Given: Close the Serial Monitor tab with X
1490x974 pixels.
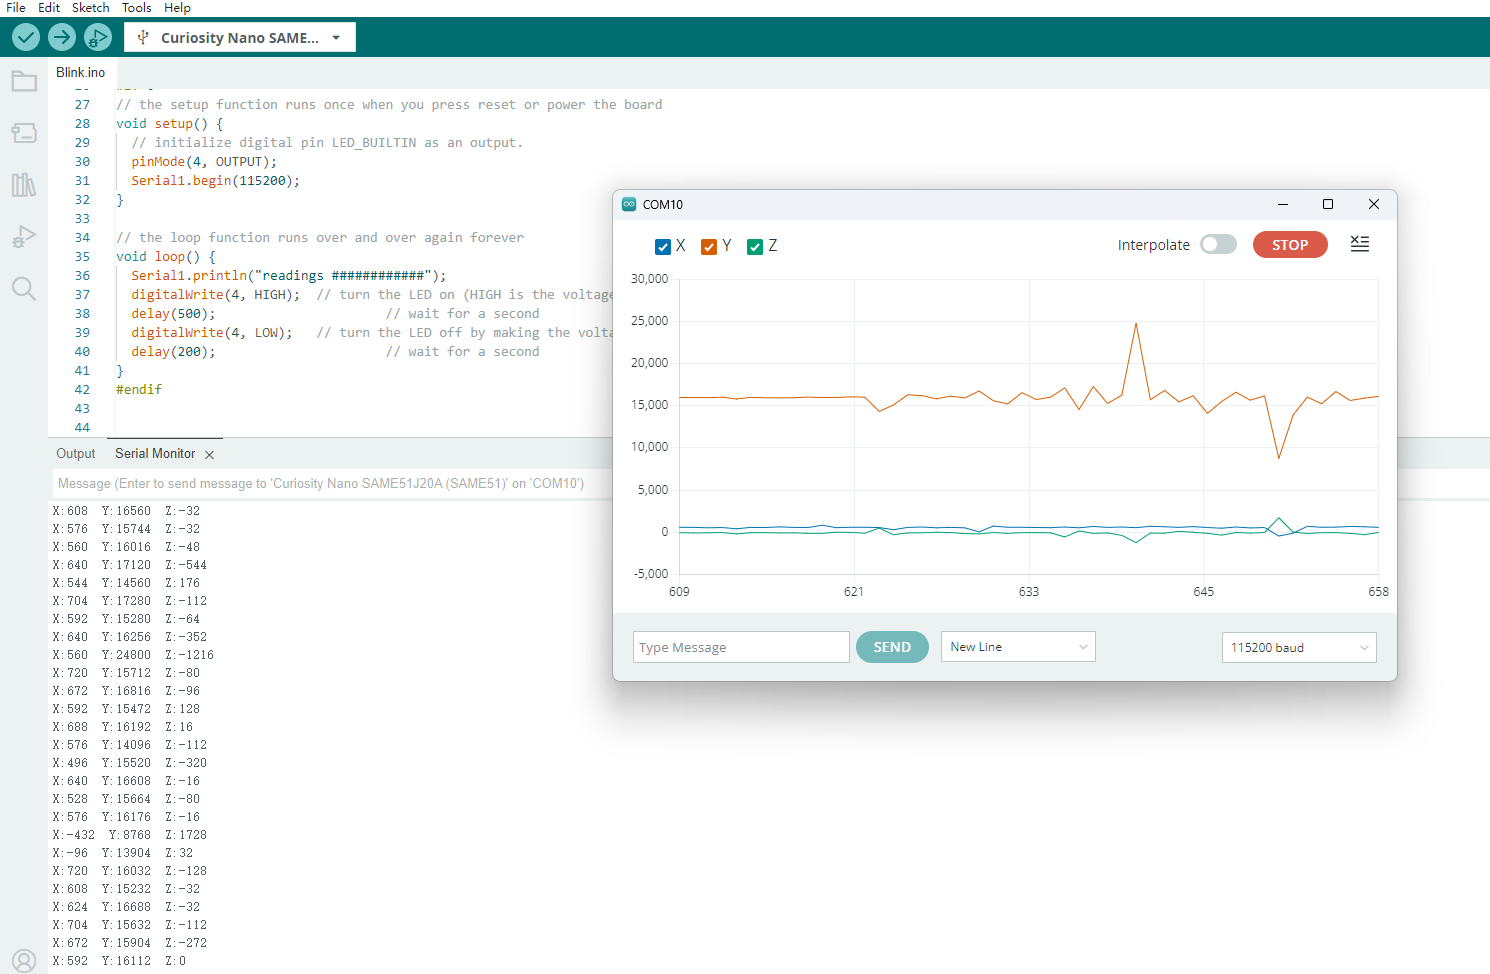Looking at the screenshot, I should (x=209, y=455).
